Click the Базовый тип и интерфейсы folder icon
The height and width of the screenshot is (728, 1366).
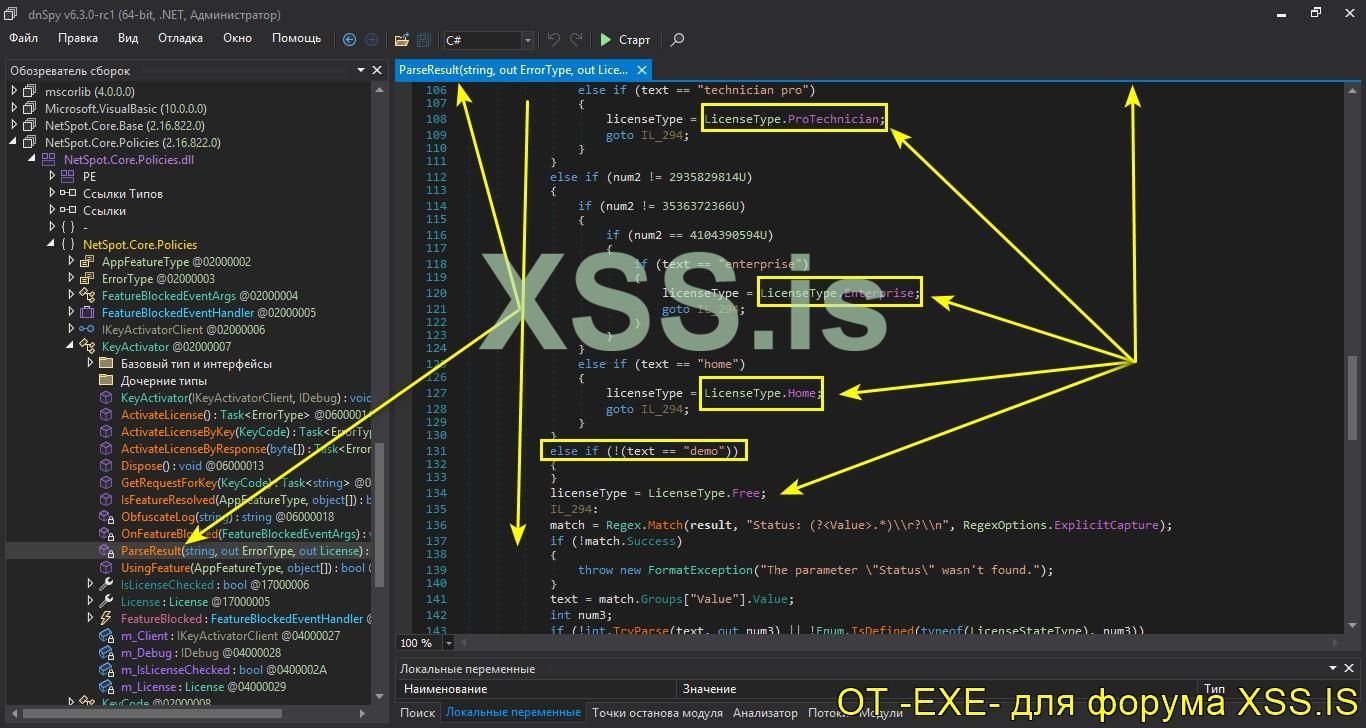click(x=106, y=364)
